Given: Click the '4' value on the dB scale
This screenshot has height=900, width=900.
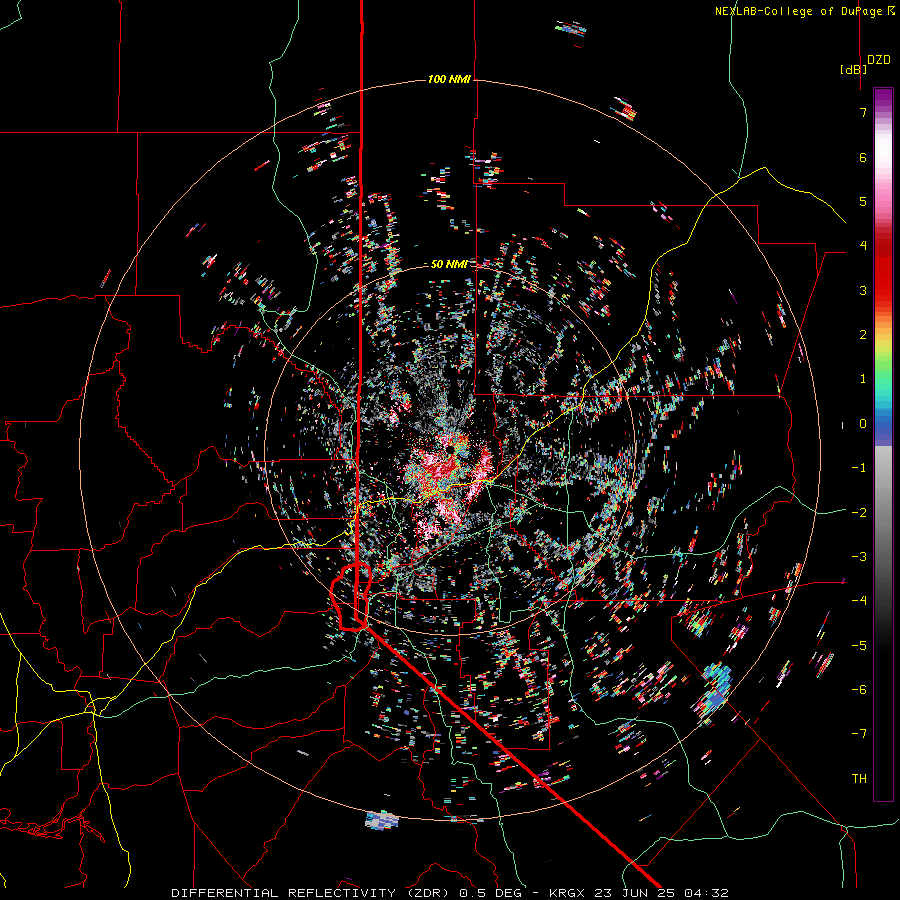Looking at the screenshot, I should [x=863, y=246].
